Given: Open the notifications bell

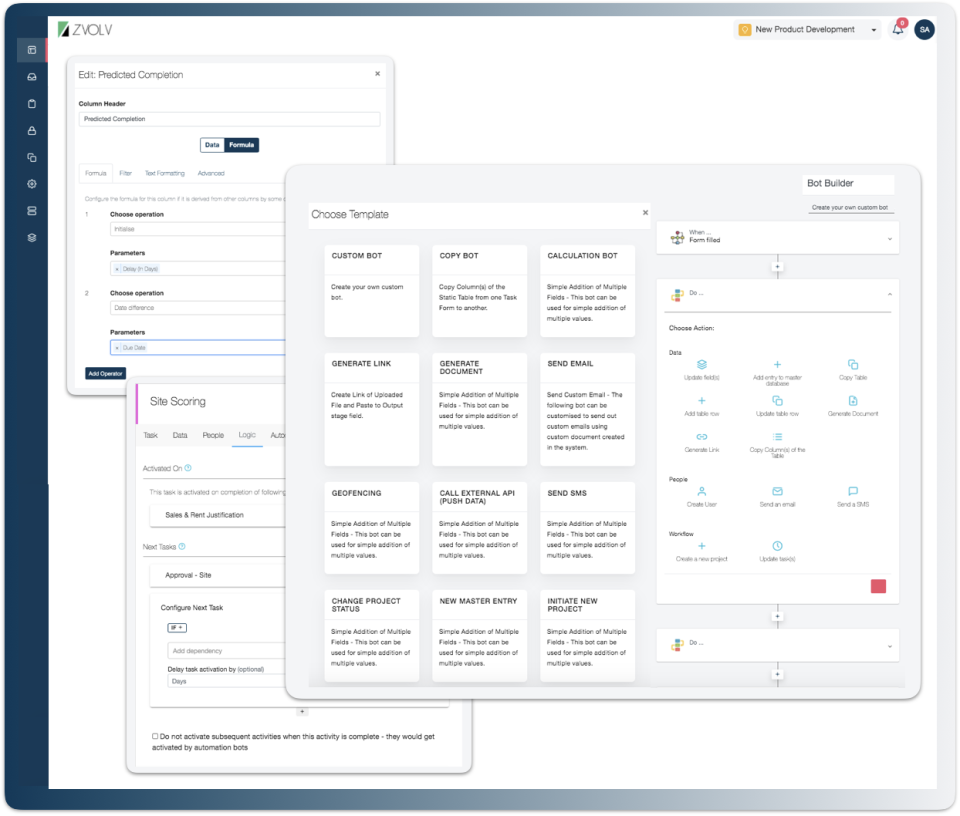Looking at the screenshot, I should [898, 29].
